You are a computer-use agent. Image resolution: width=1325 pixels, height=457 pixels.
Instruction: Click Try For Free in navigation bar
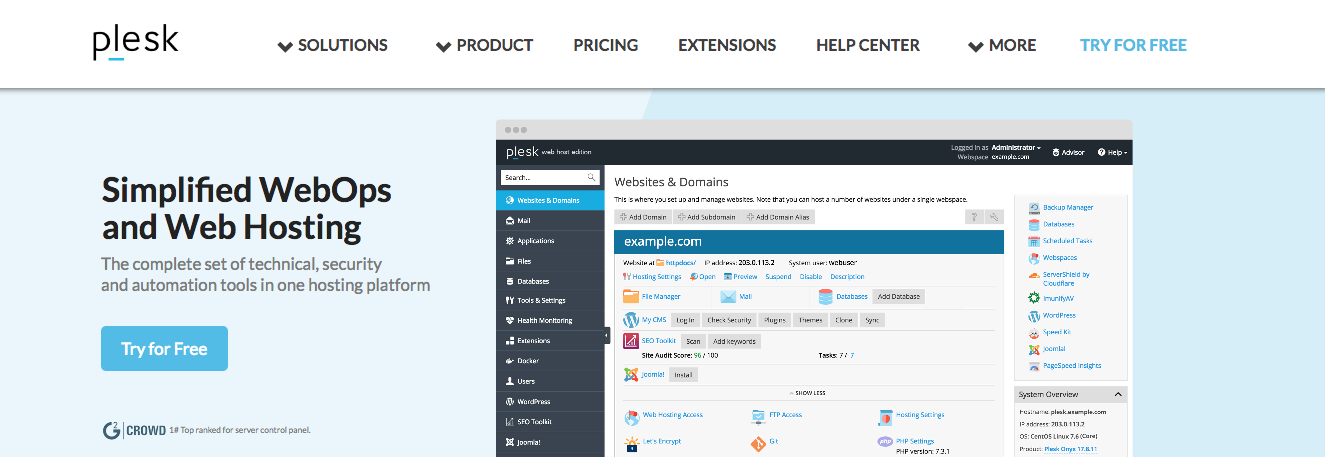tap(1133, 45)
